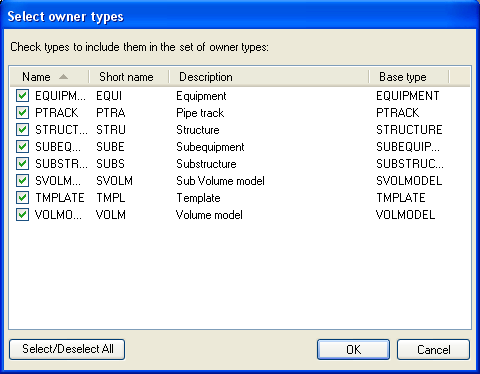Image resolution: width=480 pixels, height=374 pixels.
Task: Sort by the Short name column header
Action: [x=129, y=77]
